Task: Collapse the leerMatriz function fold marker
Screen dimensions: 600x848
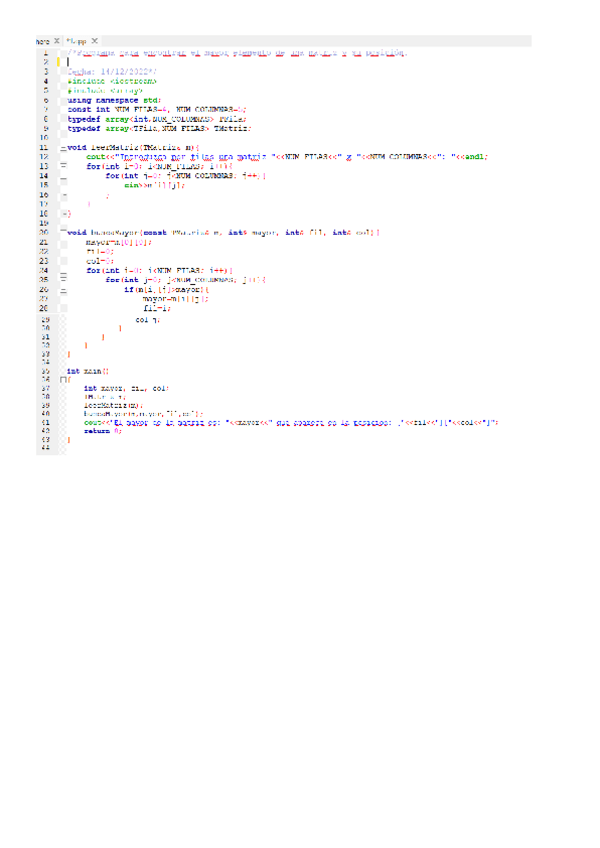Action: [63, 146]
